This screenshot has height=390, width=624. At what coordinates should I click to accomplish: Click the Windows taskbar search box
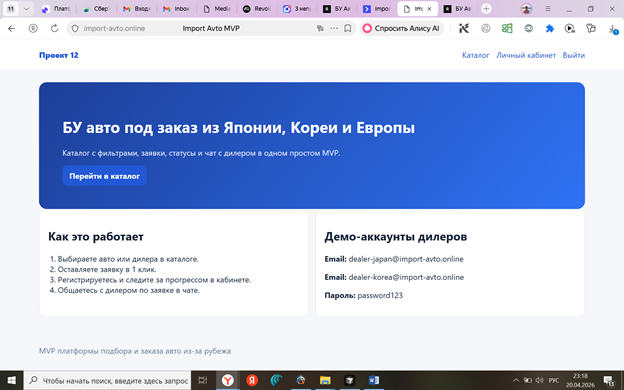click(x=107, y=380)
